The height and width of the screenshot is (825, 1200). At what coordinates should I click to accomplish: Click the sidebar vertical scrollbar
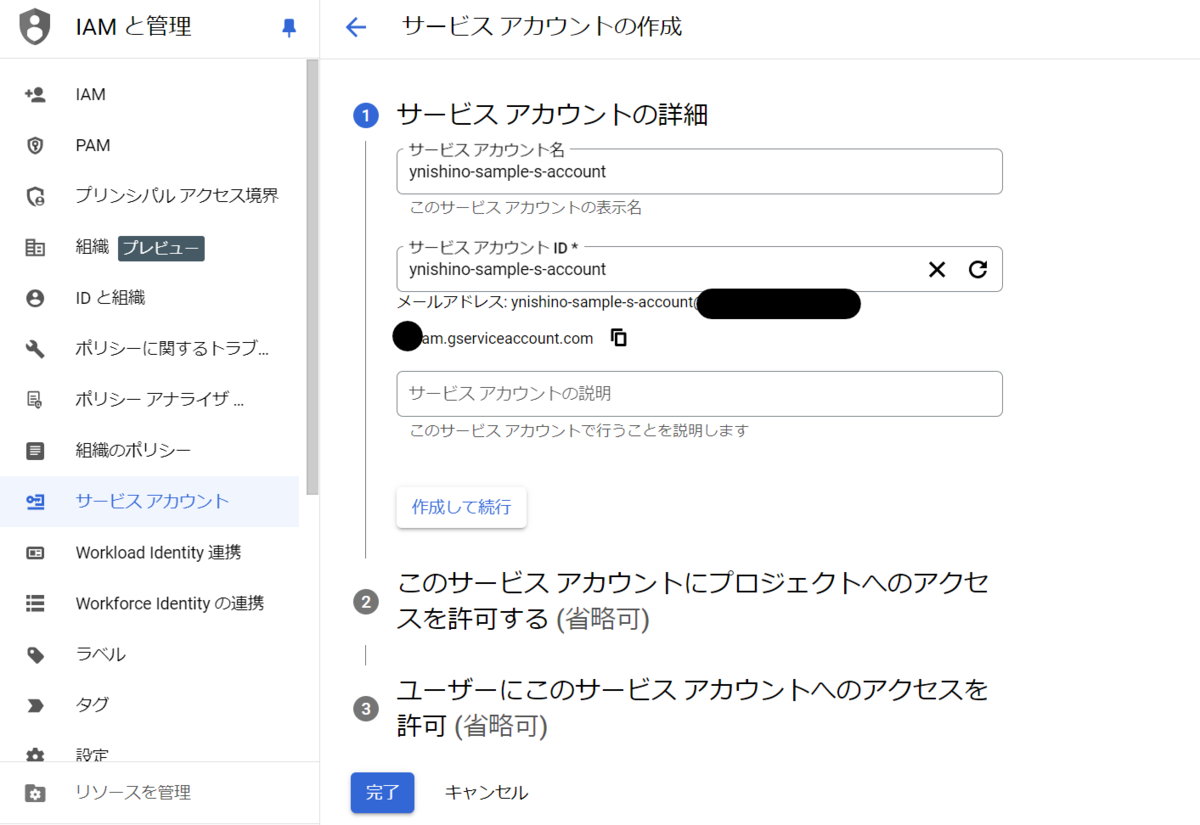[x=313, y=277]
